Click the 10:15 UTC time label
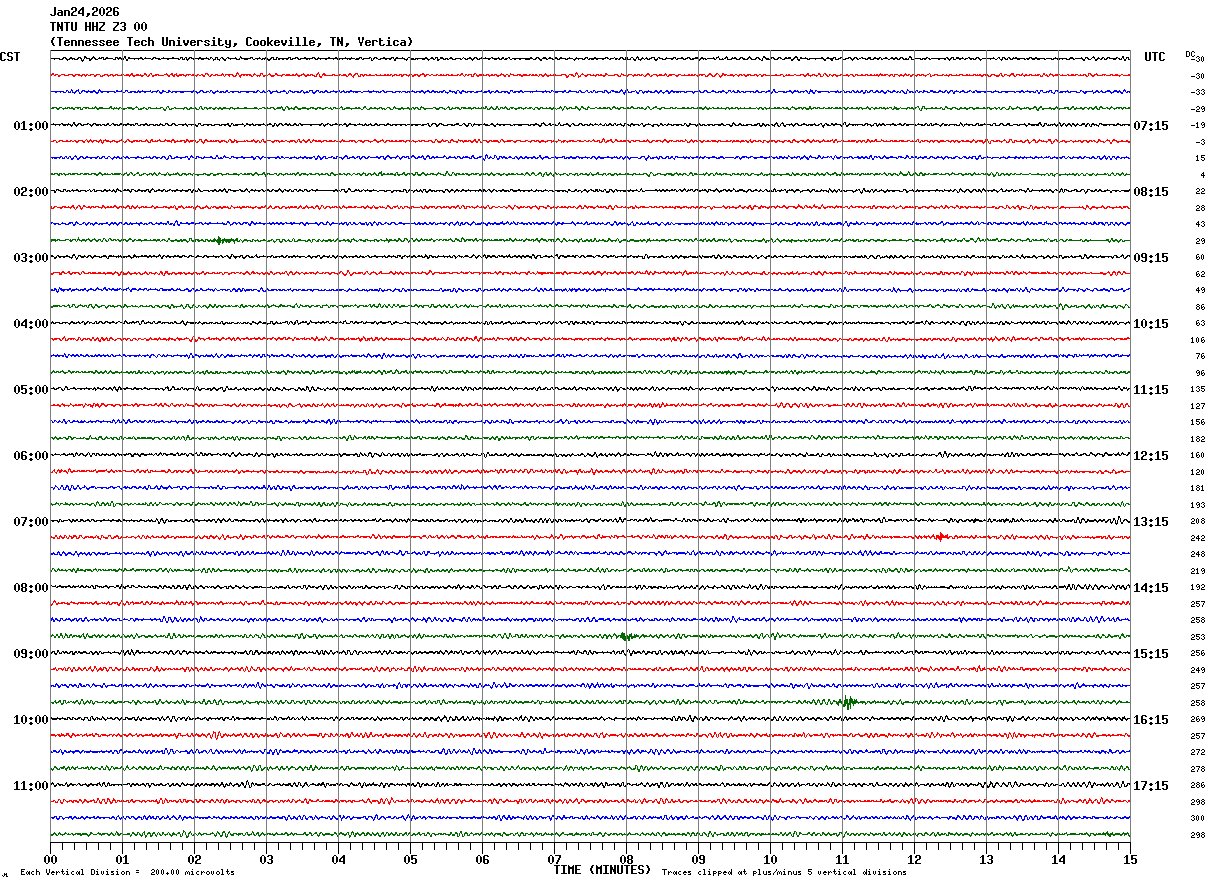This screenshot has width=1210, height=886. [1151, 324]
